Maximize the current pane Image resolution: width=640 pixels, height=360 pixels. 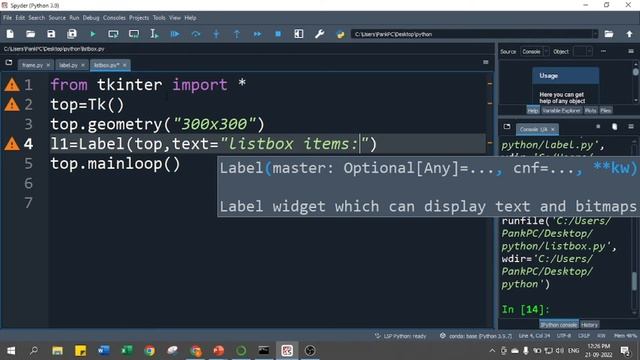299,34
